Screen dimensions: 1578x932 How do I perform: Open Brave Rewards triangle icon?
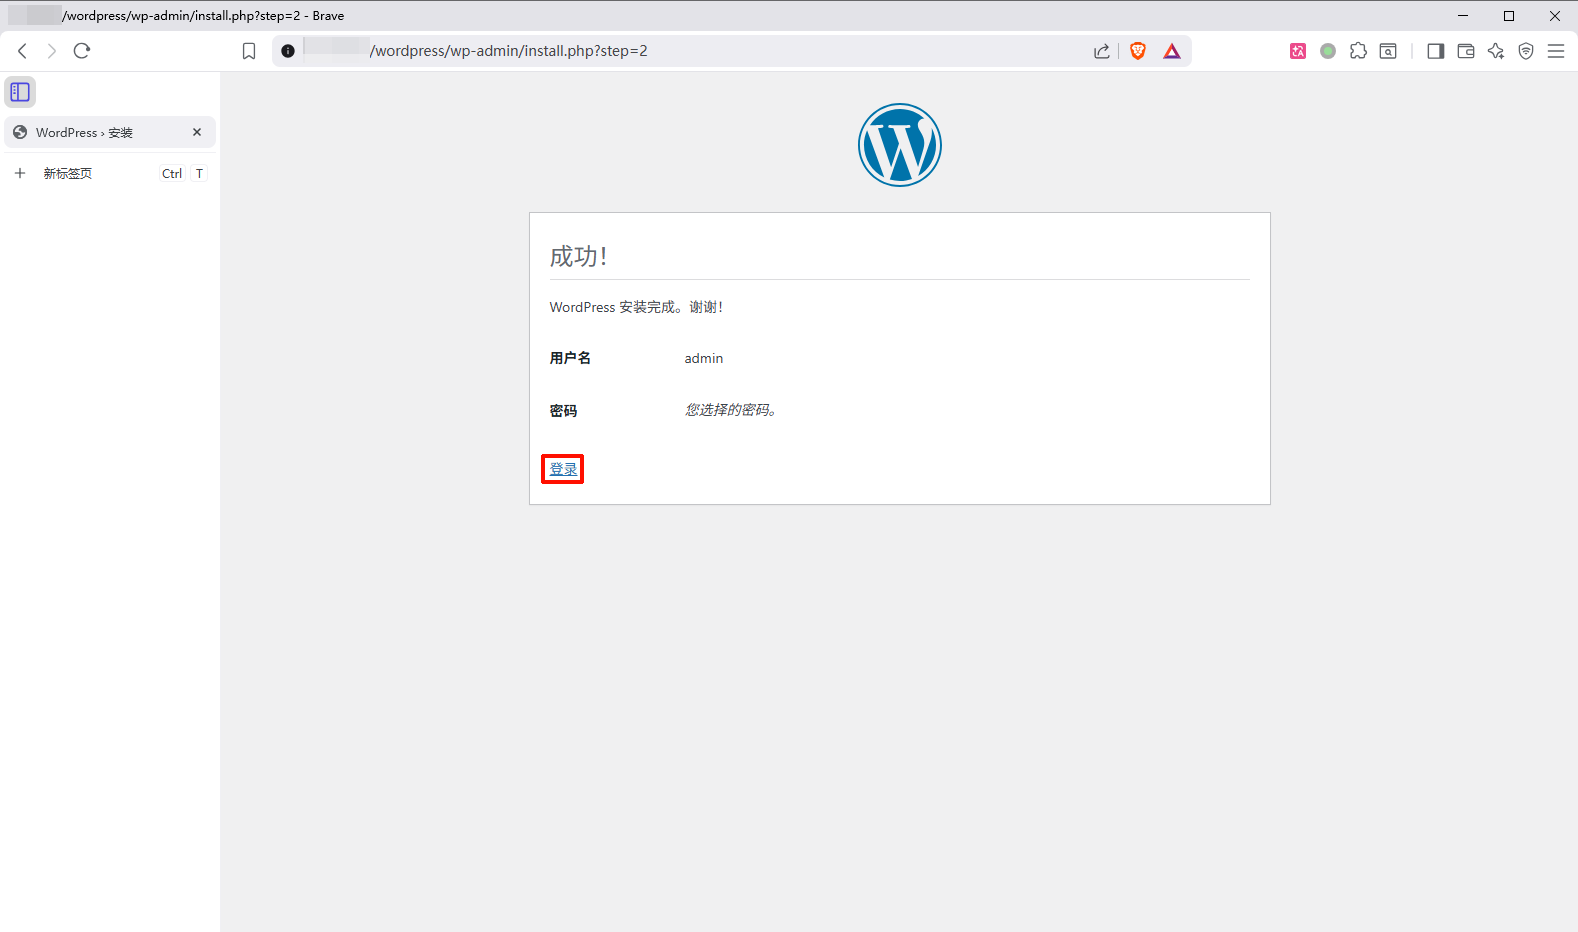tap(1172, 51)
